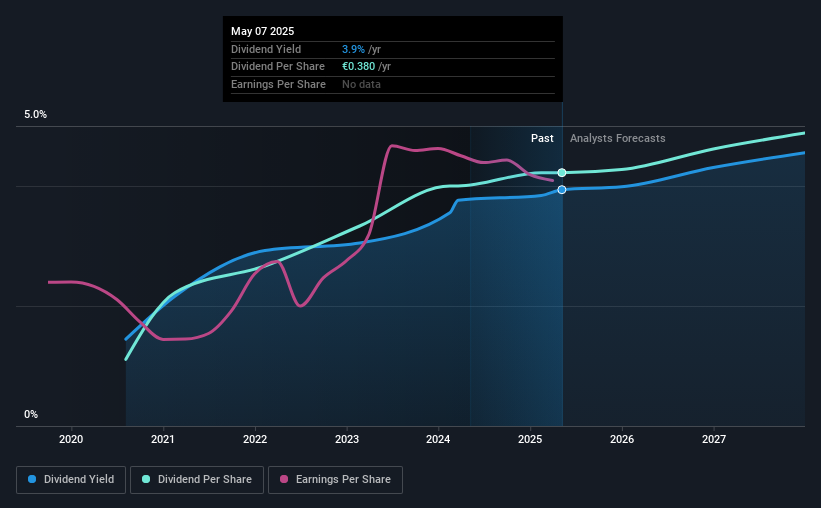The image size is (821, 508).
Task: Click the pink Earnings Per Share legend dot
Action: click(284, 479)
